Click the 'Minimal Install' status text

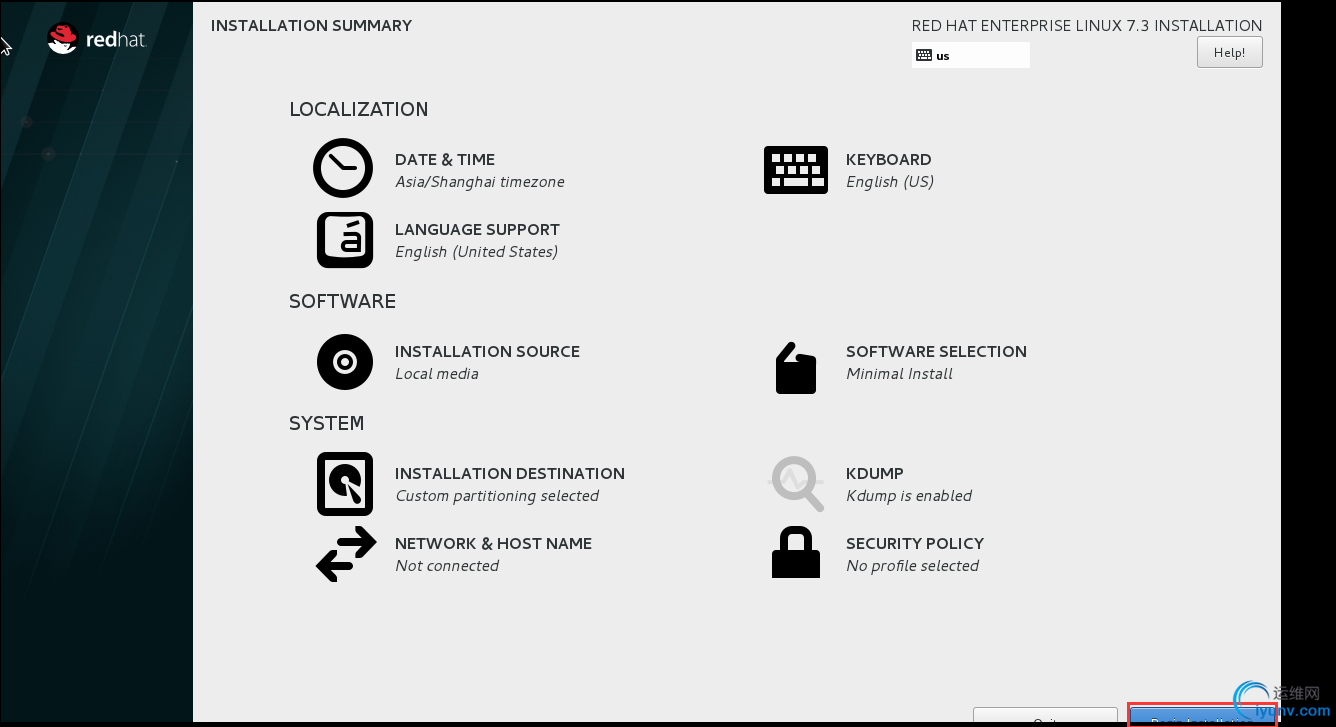pyautogui.click(x=899, y=374)
